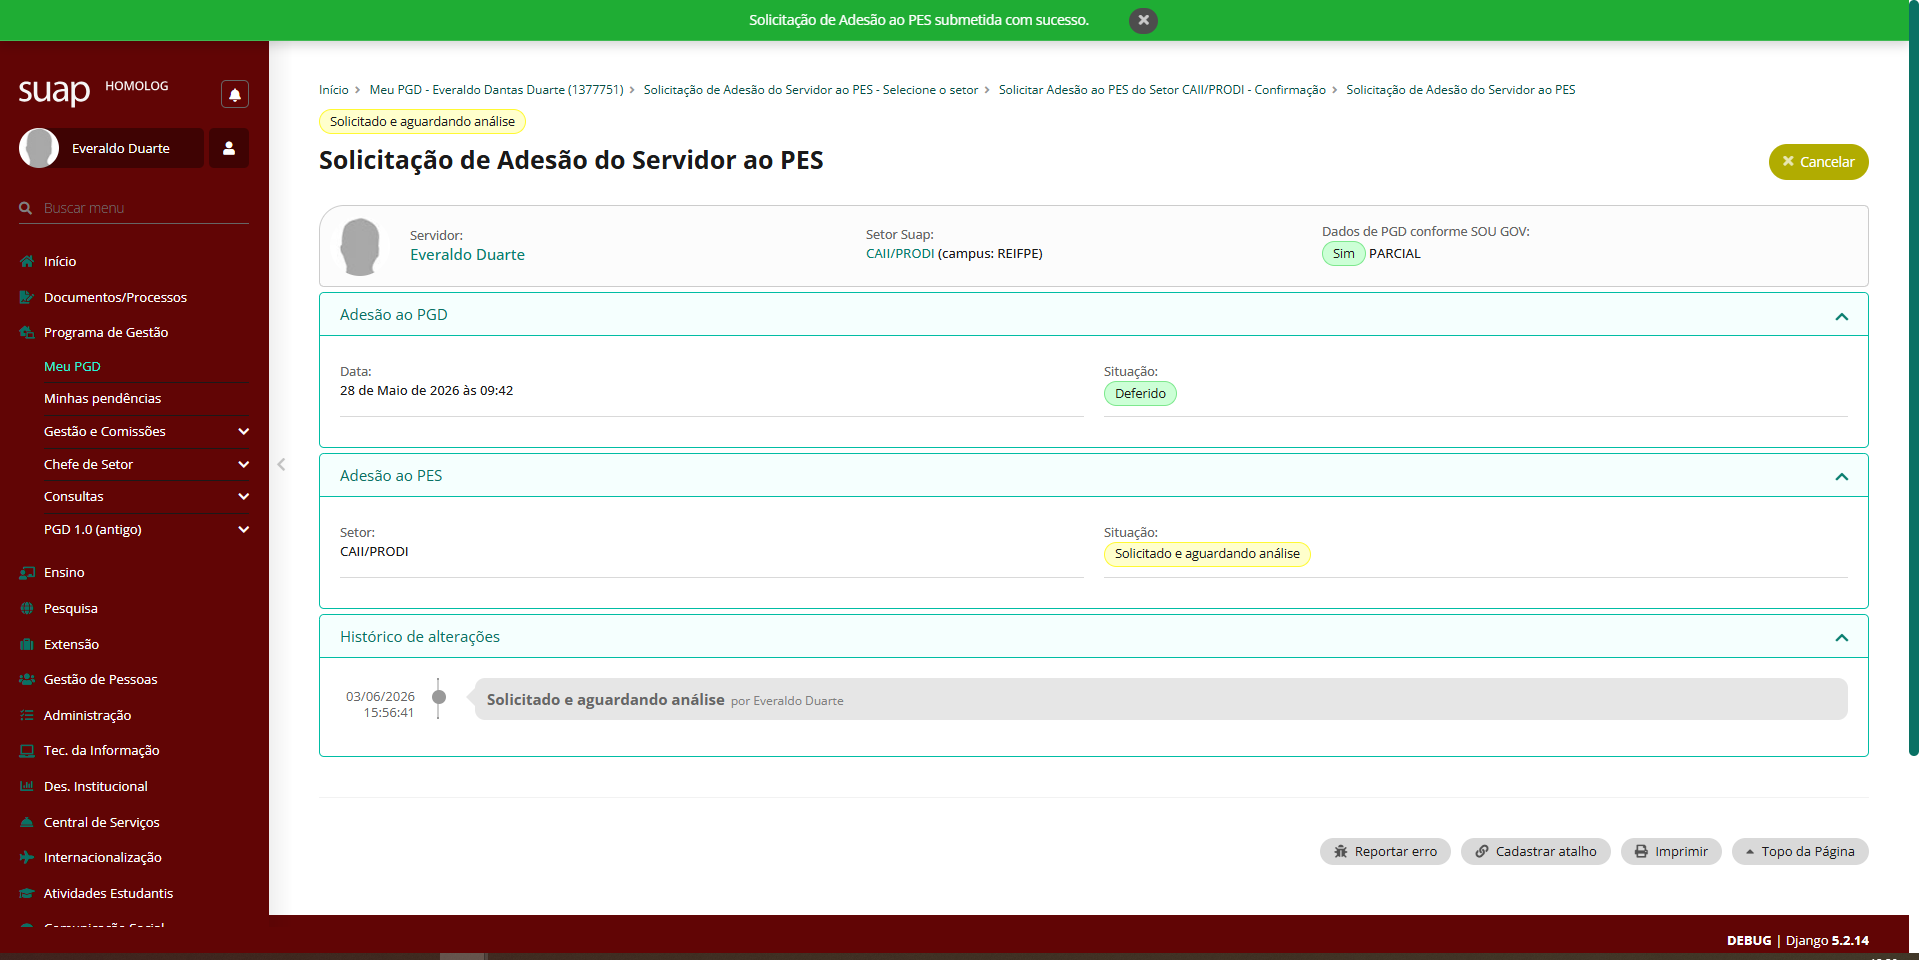
Task: Click the servidor photo placeholder in header card
Action: 360,246
